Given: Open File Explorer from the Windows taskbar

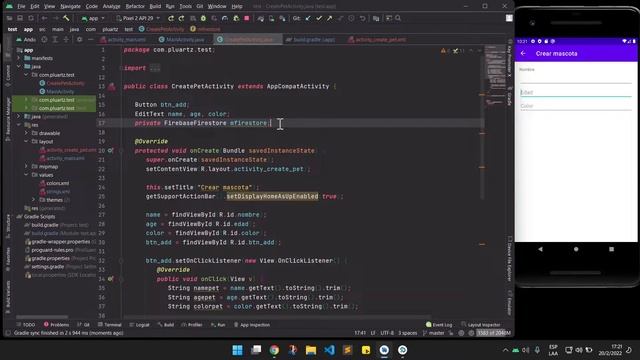Looking at the screenshot, I should point(311,350).
